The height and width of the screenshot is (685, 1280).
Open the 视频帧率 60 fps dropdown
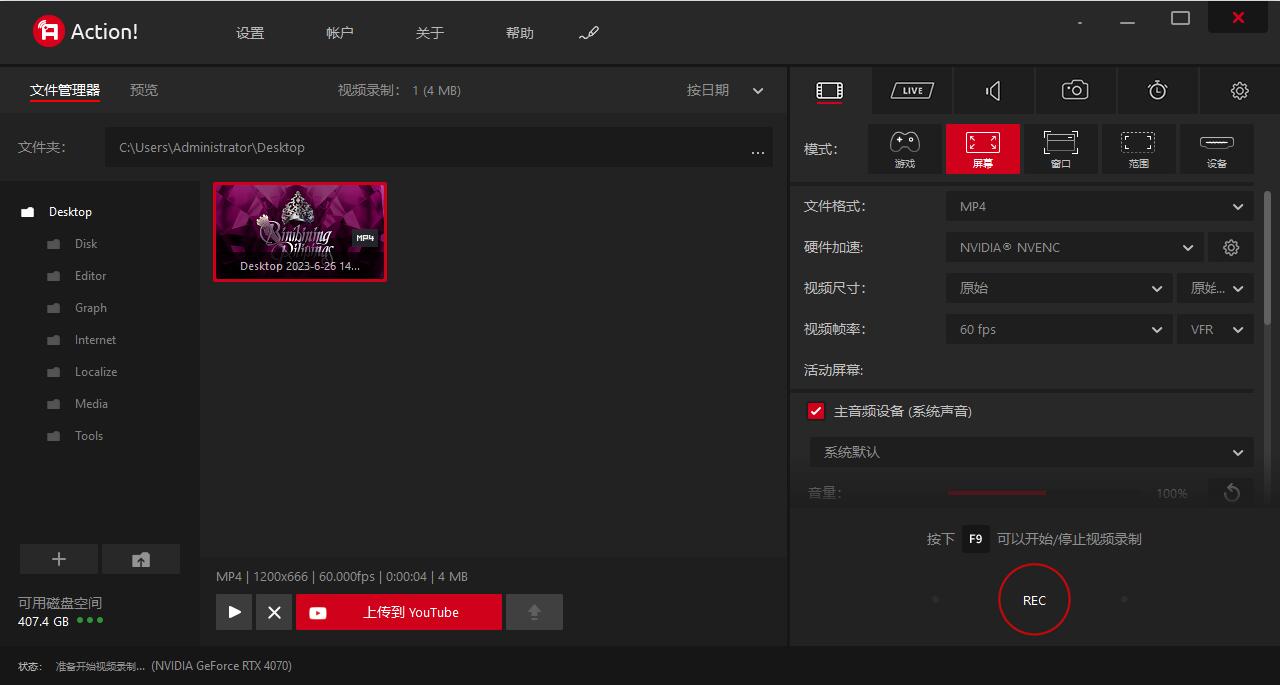point(1059,329)
